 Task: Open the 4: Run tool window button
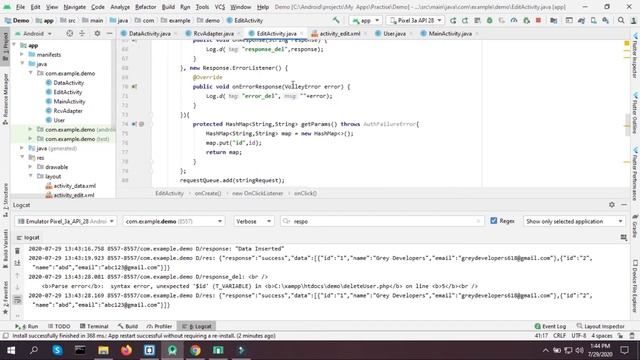tap(27, 326)
